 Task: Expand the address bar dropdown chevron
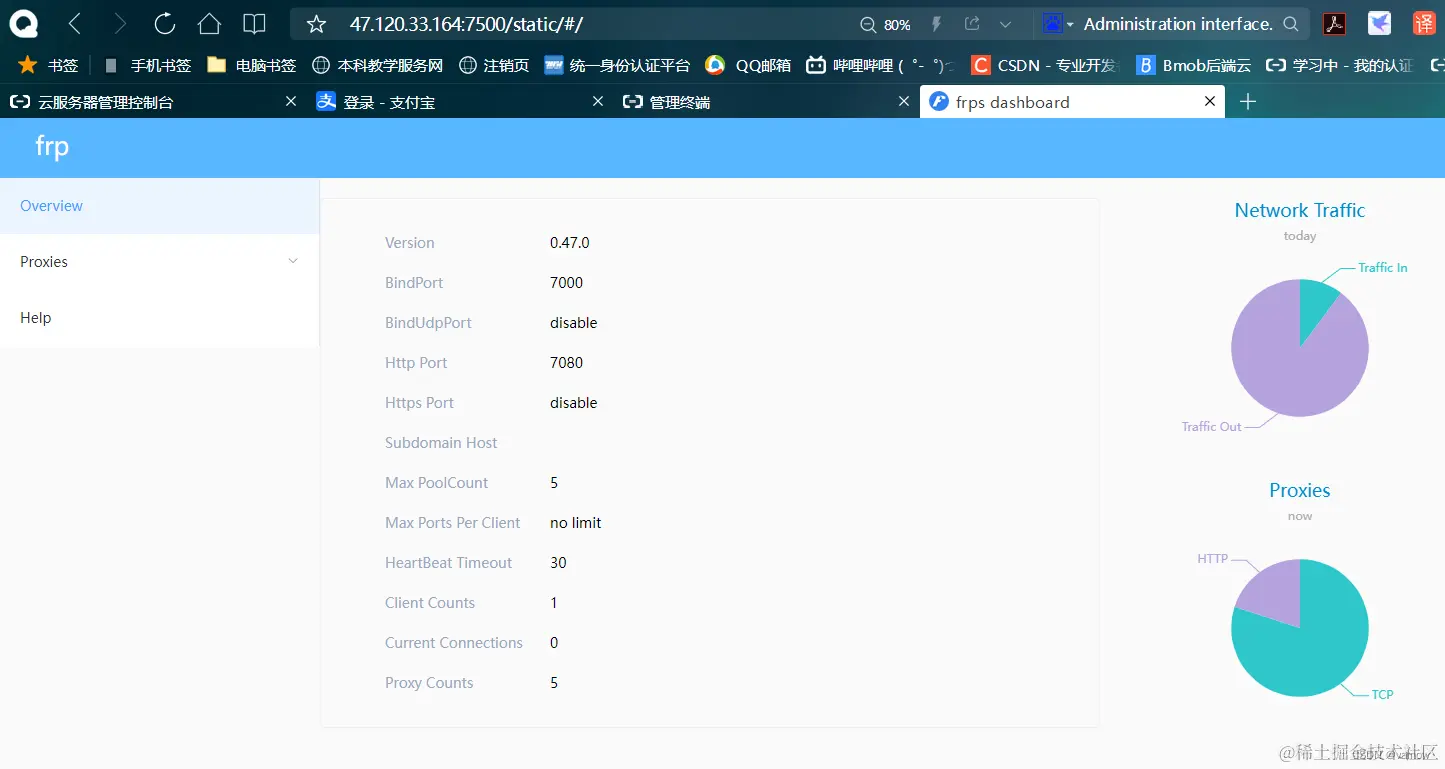coord(1006,24)
